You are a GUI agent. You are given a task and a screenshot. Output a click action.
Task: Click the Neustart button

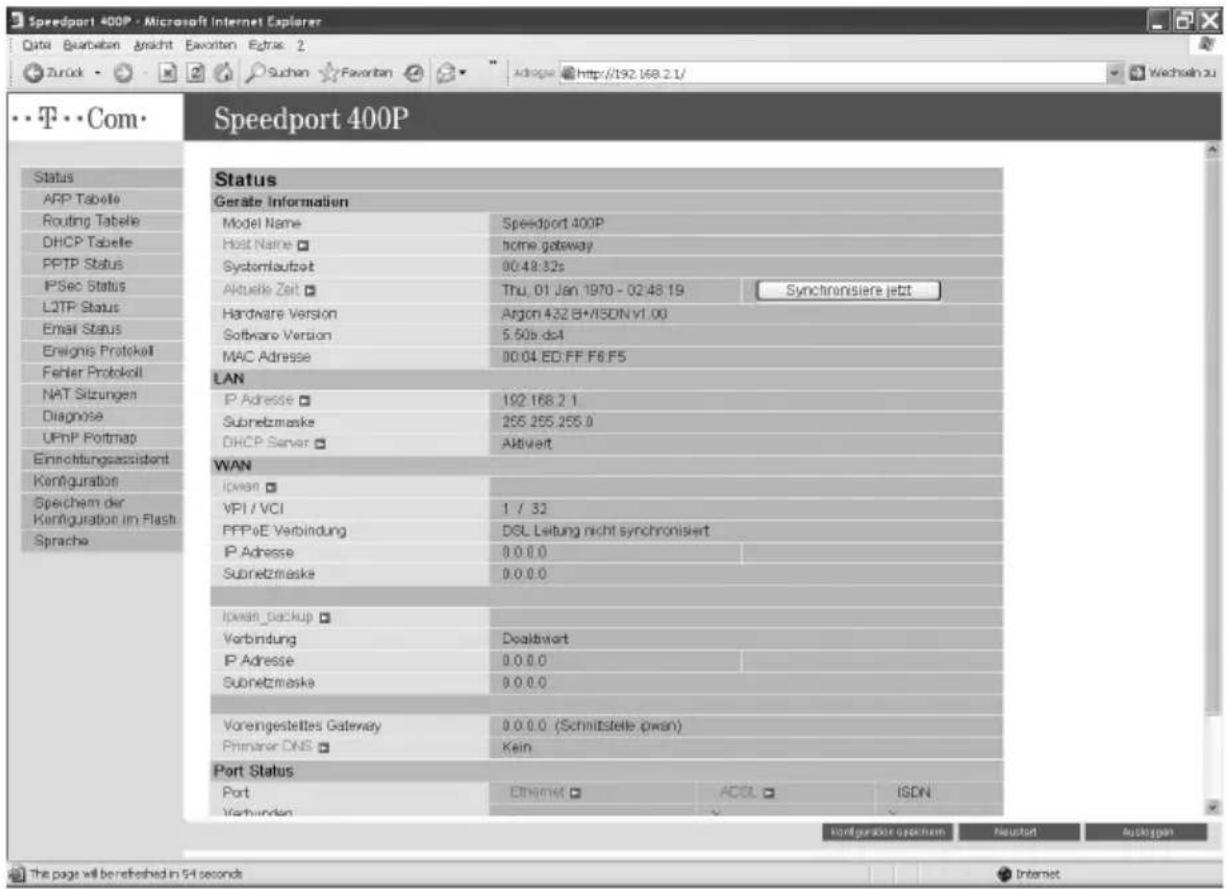pos(1018,831)
